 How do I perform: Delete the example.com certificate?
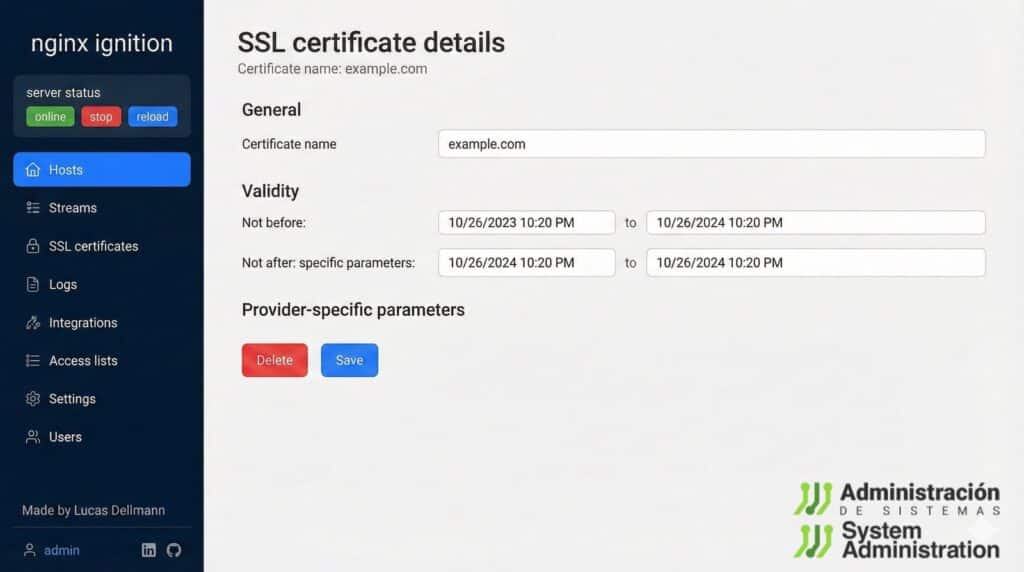274,360
